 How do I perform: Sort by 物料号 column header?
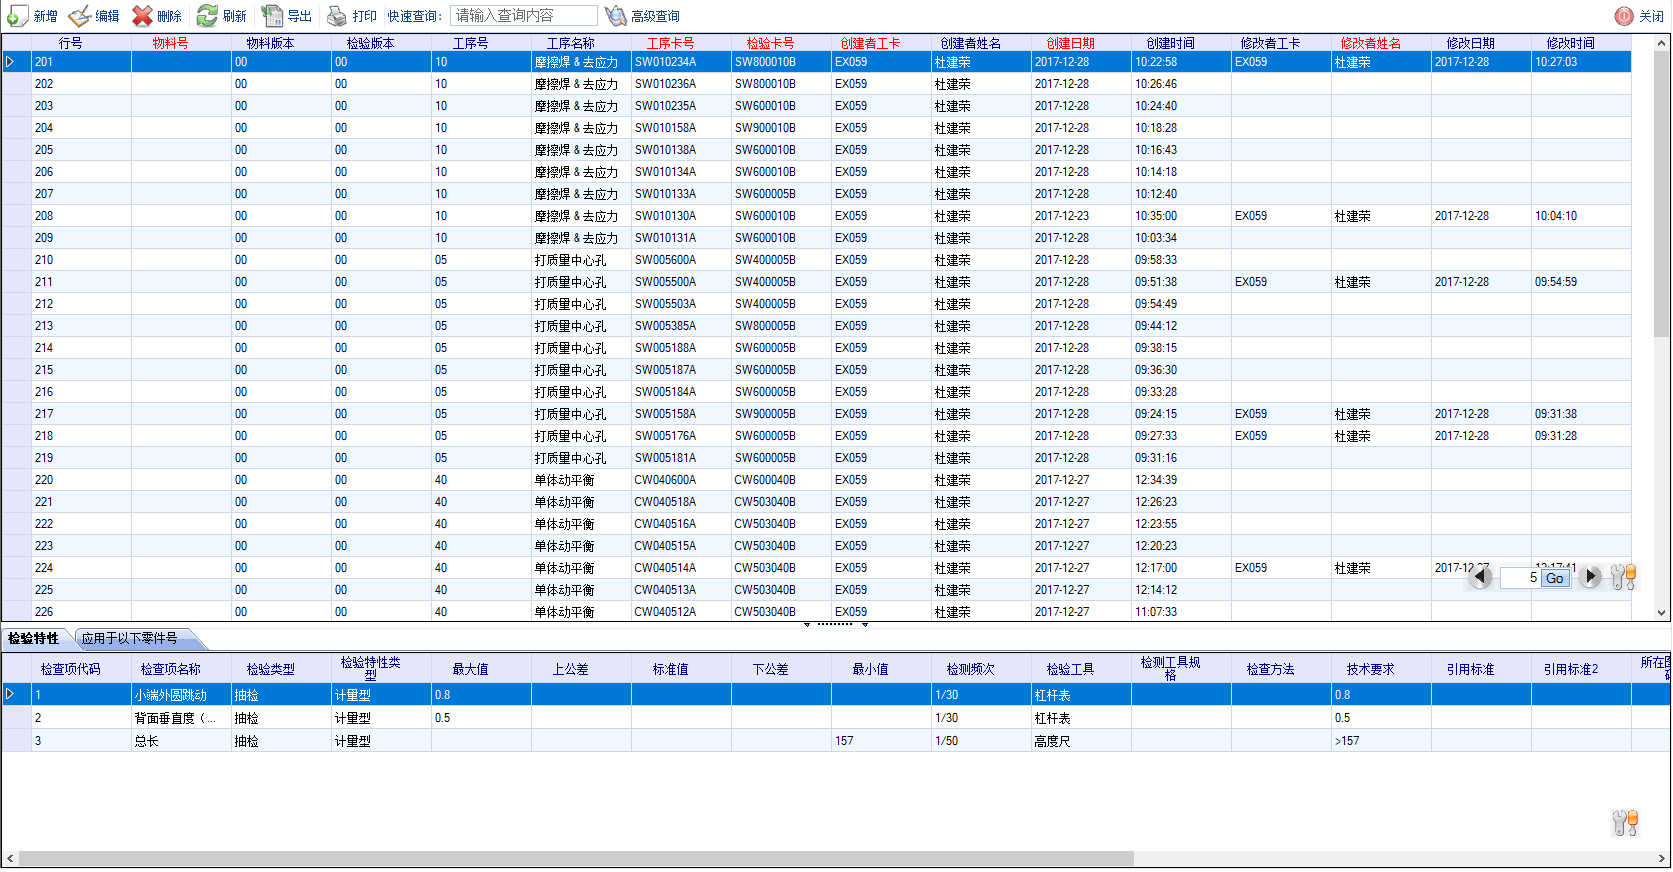[x=170, y=43]
